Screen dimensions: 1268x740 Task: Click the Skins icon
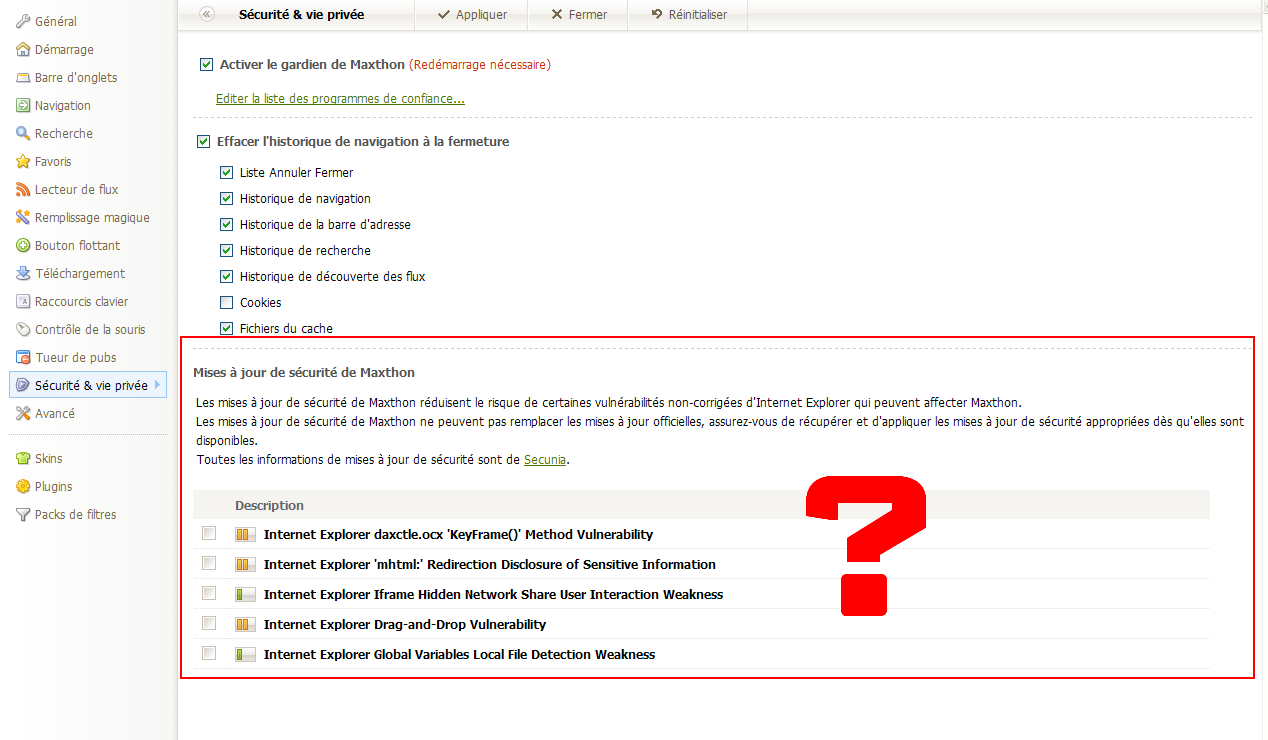tap(23, 459)
